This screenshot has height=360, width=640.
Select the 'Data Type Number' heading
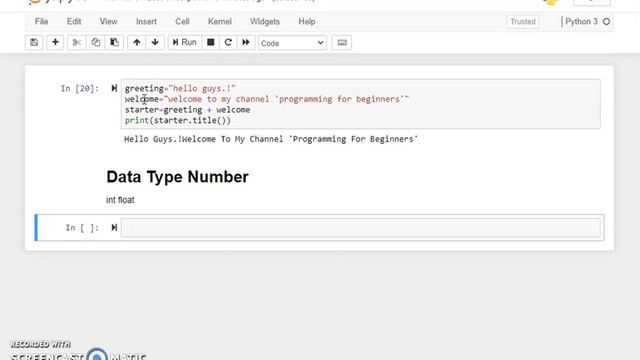[x=177, y=177]
